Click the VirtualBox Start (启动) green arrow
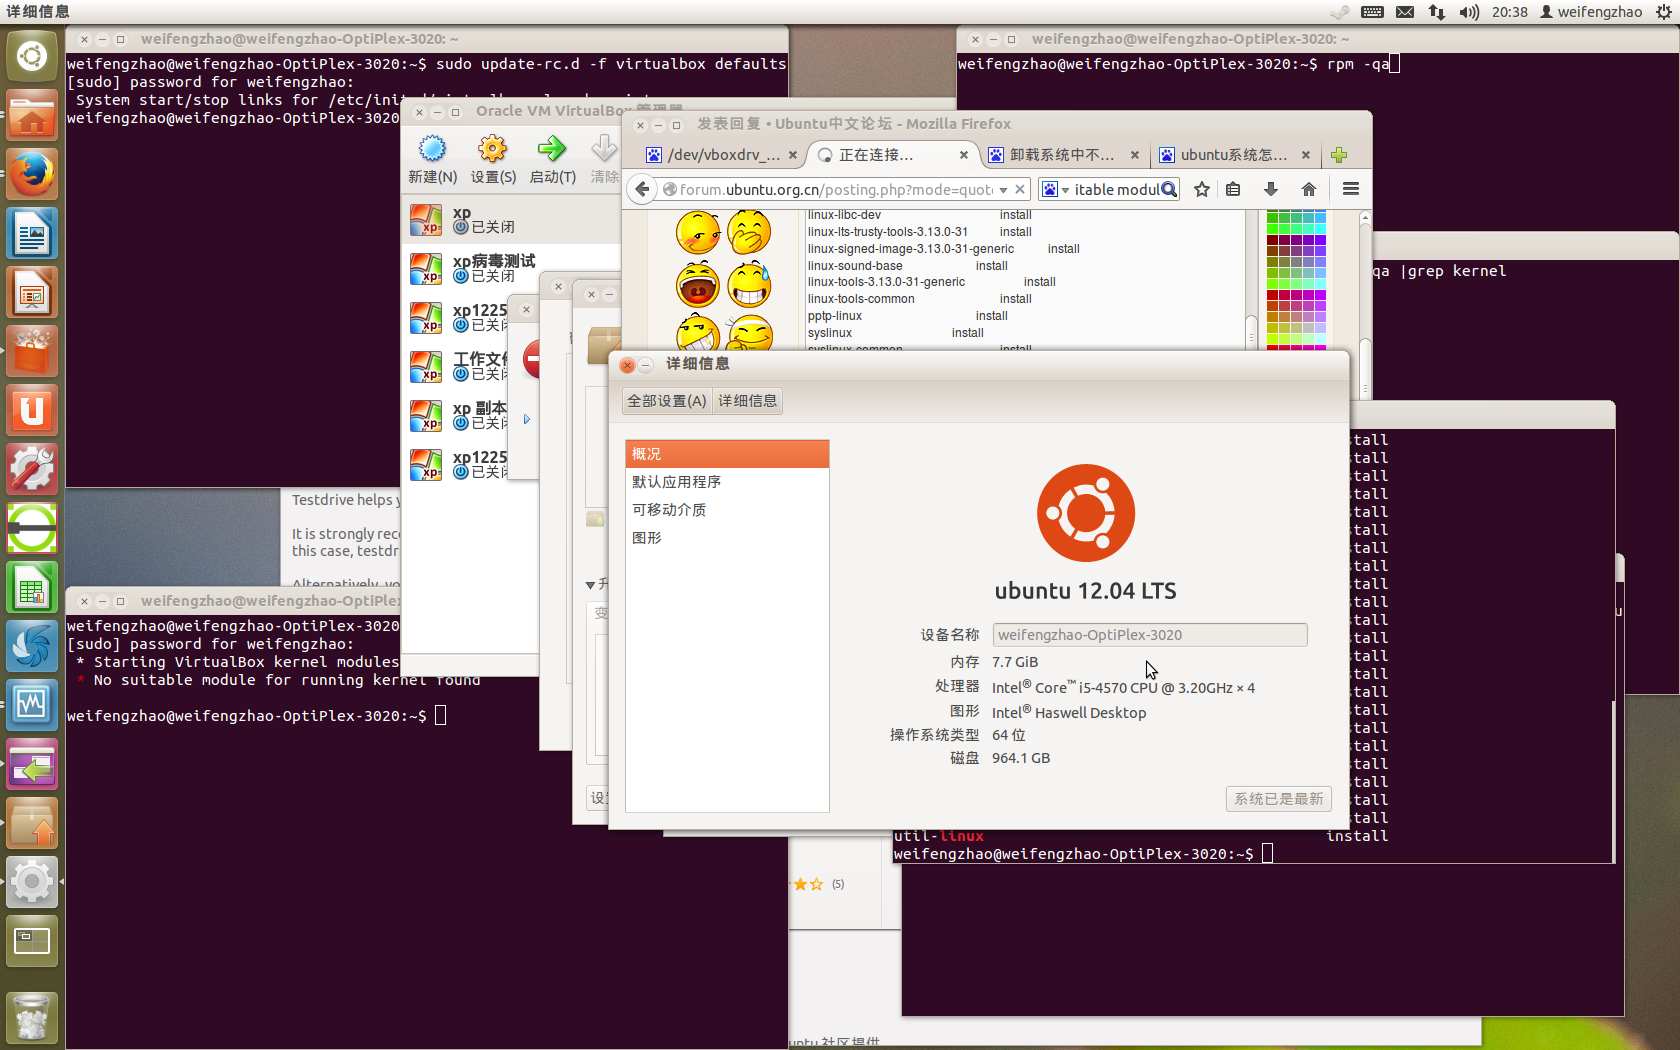This screenshot has width=1680, height=1050. click(551, 149)
